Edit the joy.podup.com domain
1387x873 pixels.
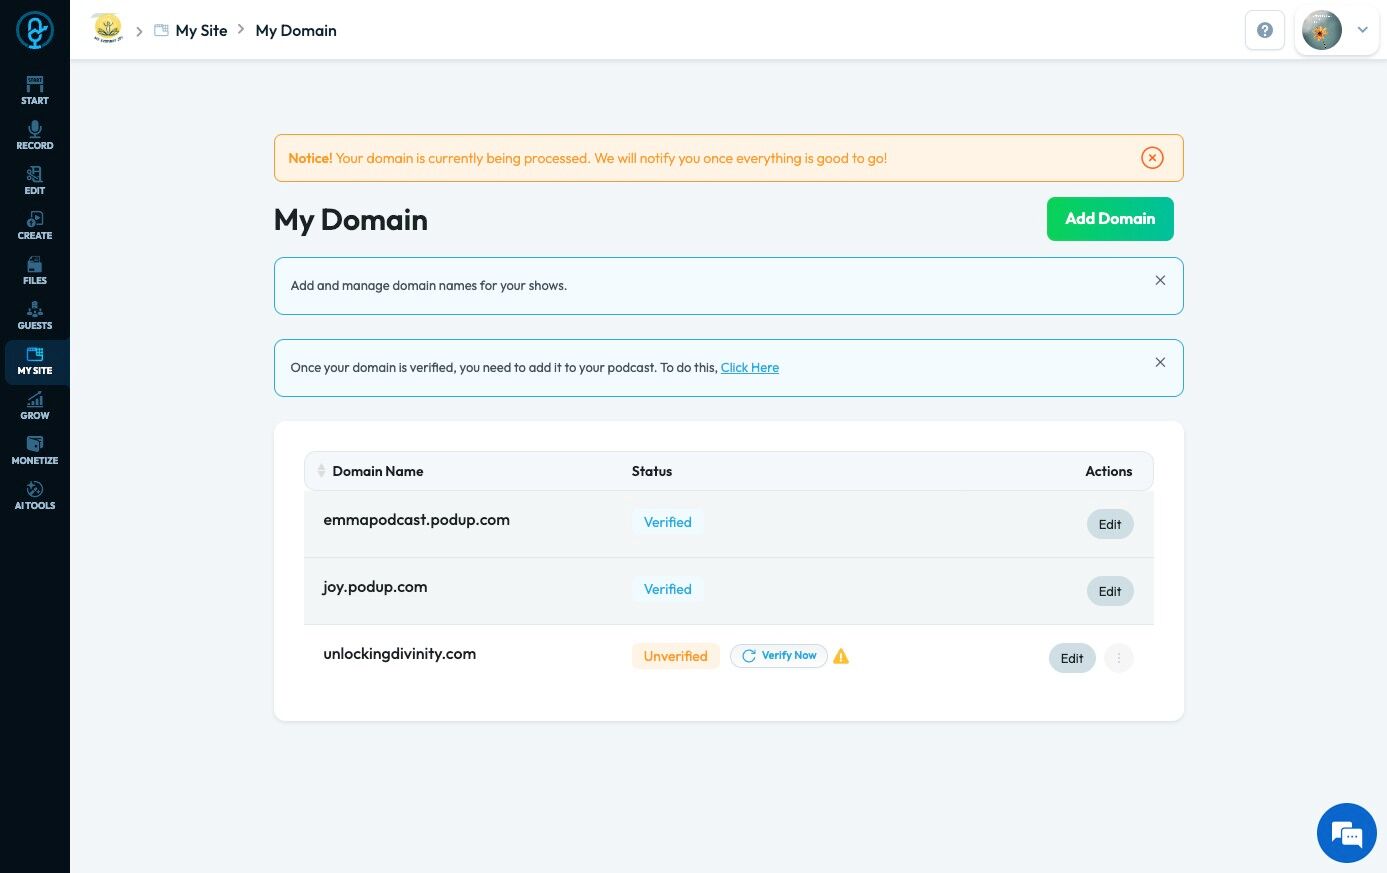pos(1110,591)
